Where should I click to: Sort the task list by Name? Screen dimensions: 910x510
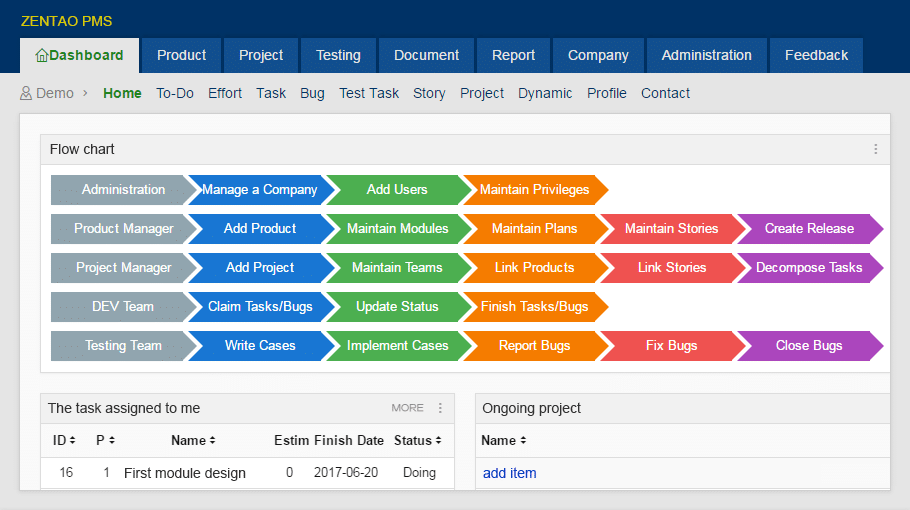pyautogui.click(x=193, y=440)
